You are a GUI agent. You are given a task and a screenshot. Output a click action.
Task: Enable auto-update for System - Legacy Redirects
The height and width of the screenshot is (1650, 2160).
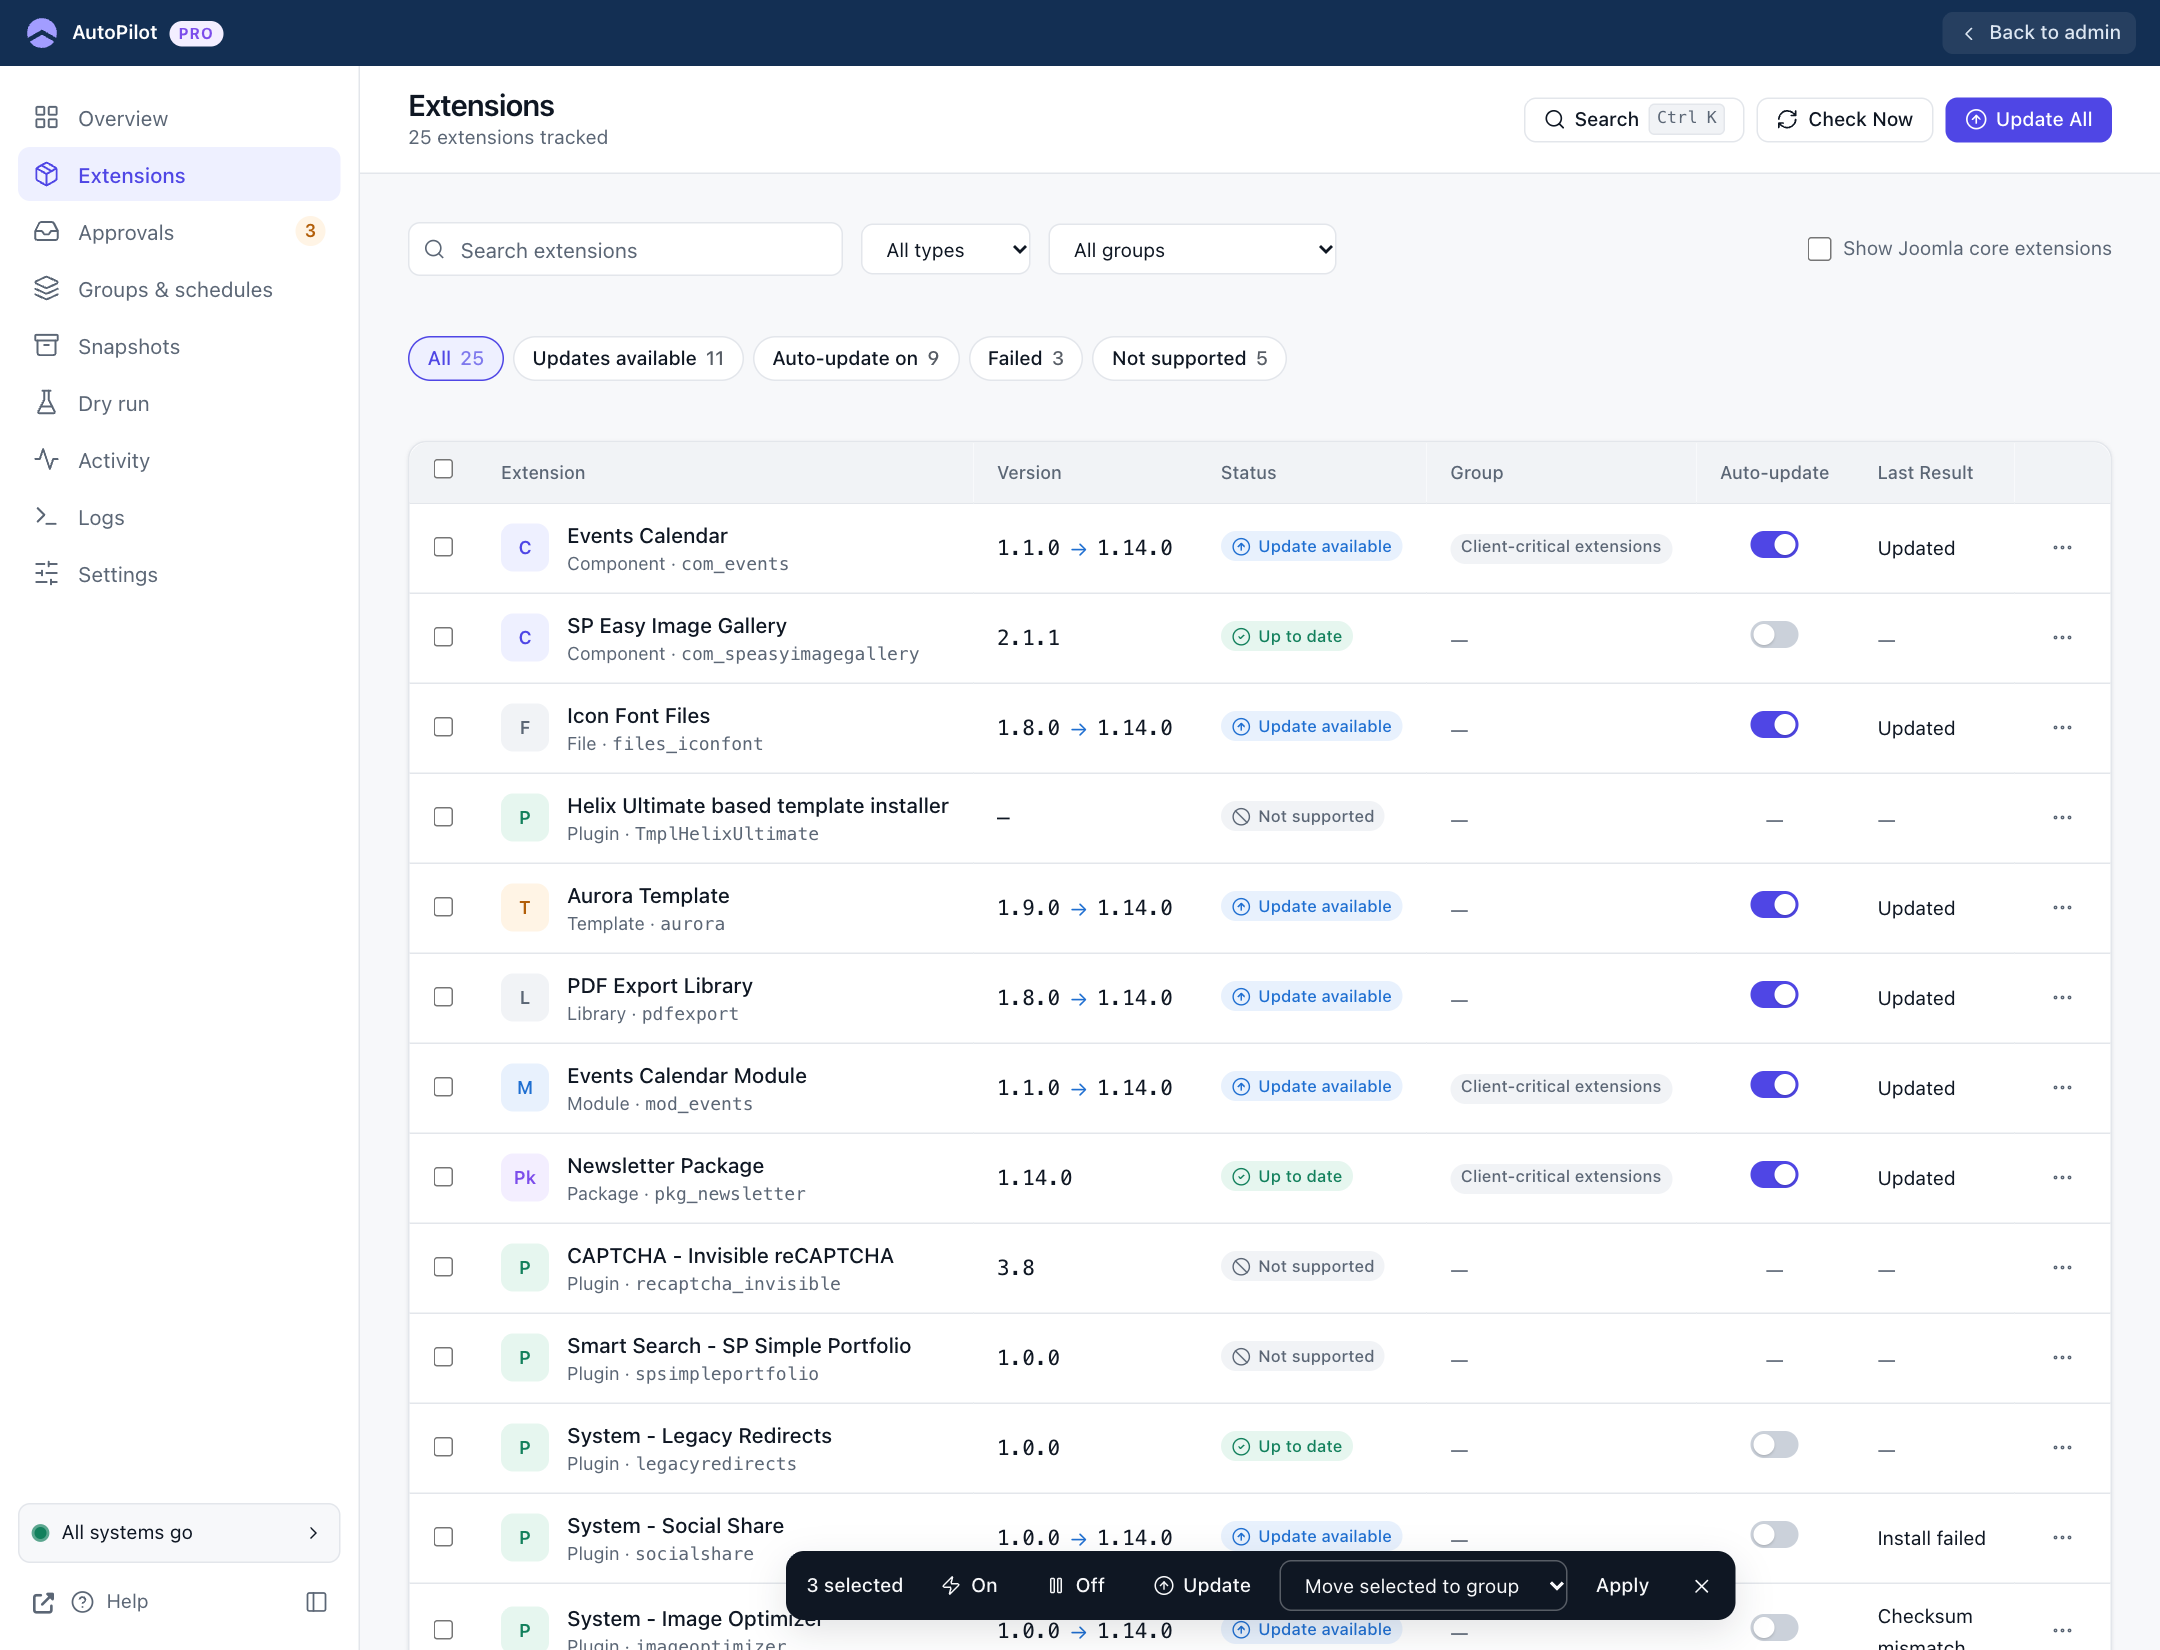coord(1774,1445)
